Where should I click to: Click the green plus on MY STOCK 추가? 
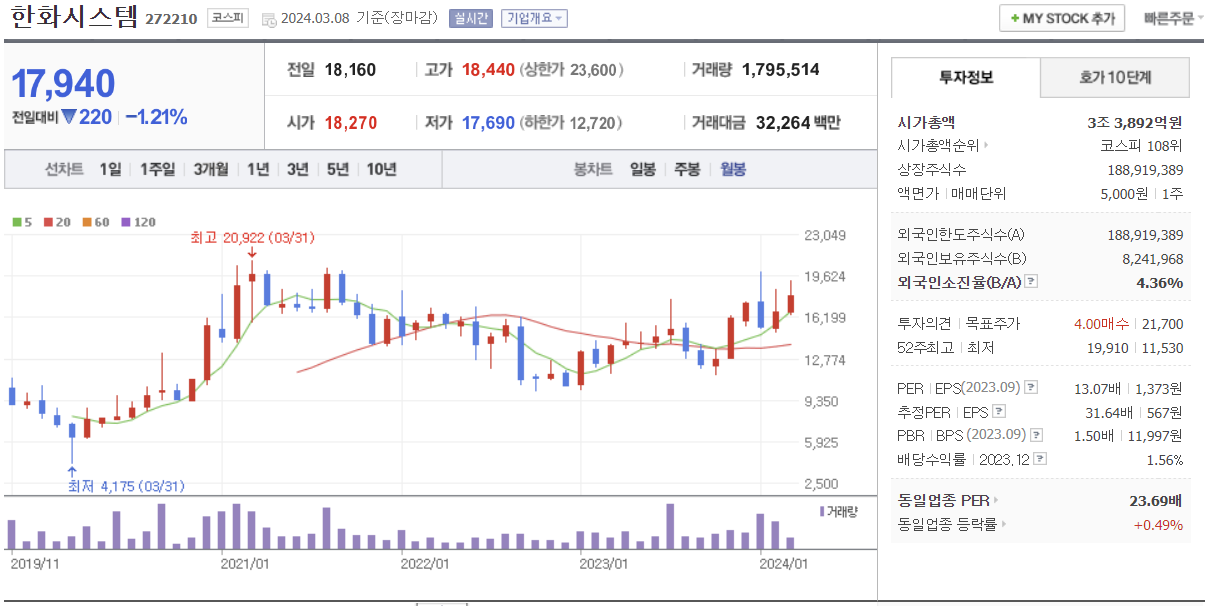tap(1015, 19)
